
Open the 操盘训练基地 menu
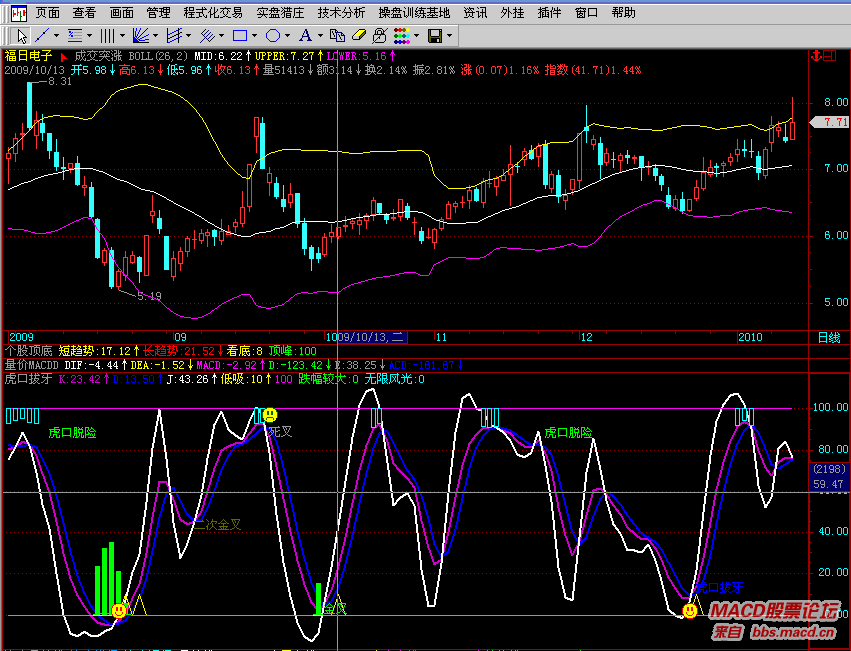pyautogui.click(x=415, y=12)
